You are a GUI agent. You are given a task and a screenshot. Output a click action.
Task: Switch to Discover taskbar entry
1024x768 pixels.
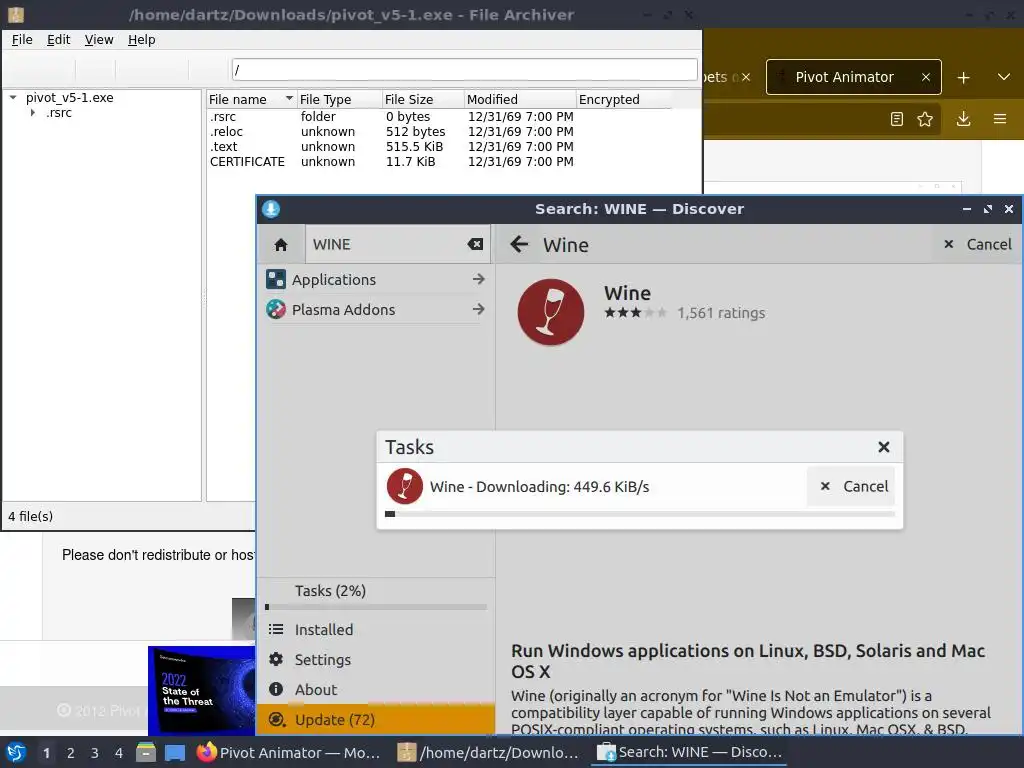[690, 753]
